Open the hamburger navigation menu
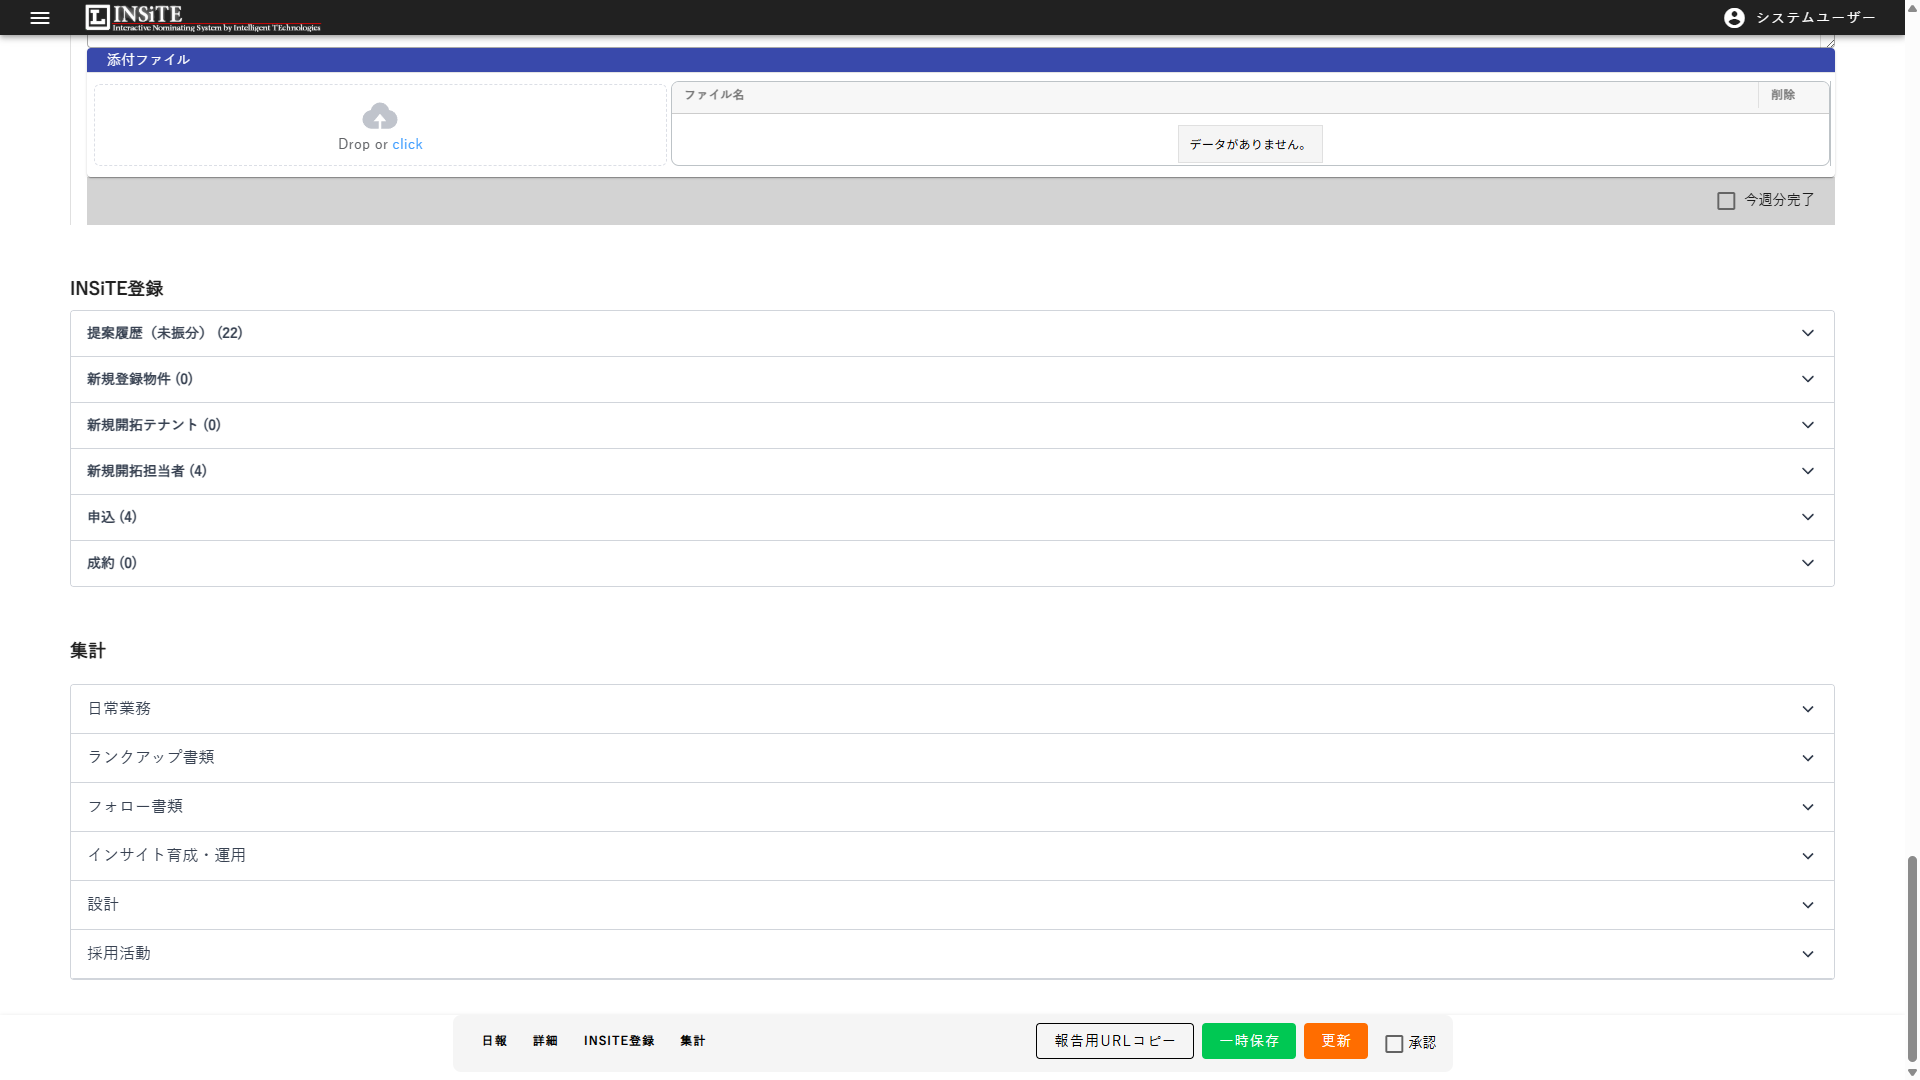The width and height of the screenshot is (1920, 1080). point(40,18)
